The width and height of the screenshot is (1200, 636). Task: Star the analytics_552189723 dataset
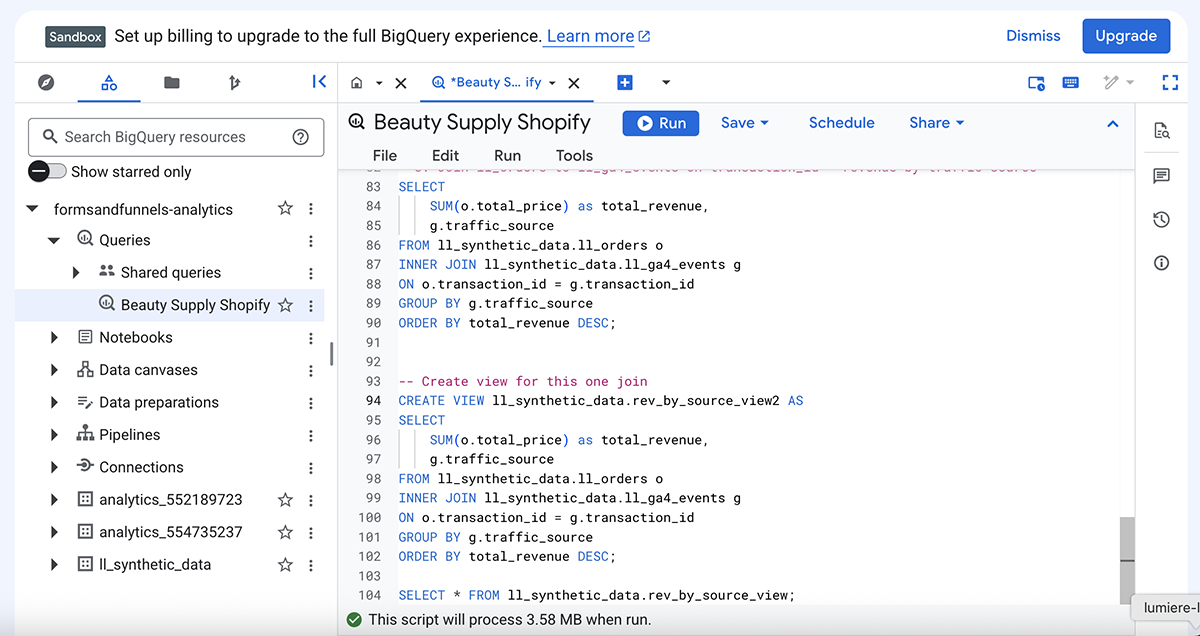click(x=285, y=500)
